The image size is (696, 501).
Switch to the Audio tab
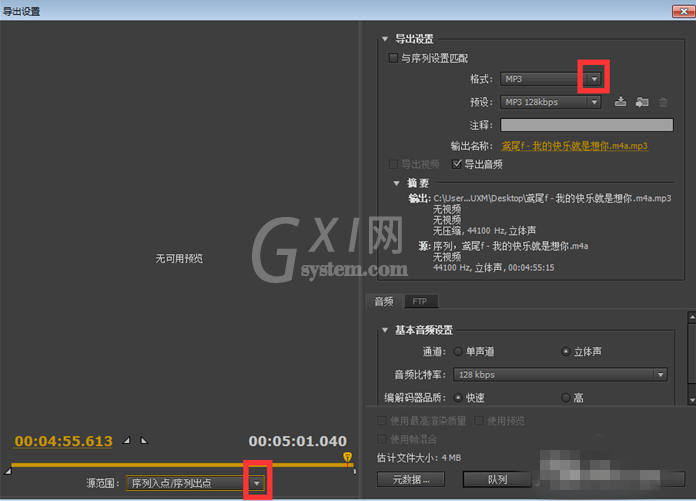click(x=384, y=301)
